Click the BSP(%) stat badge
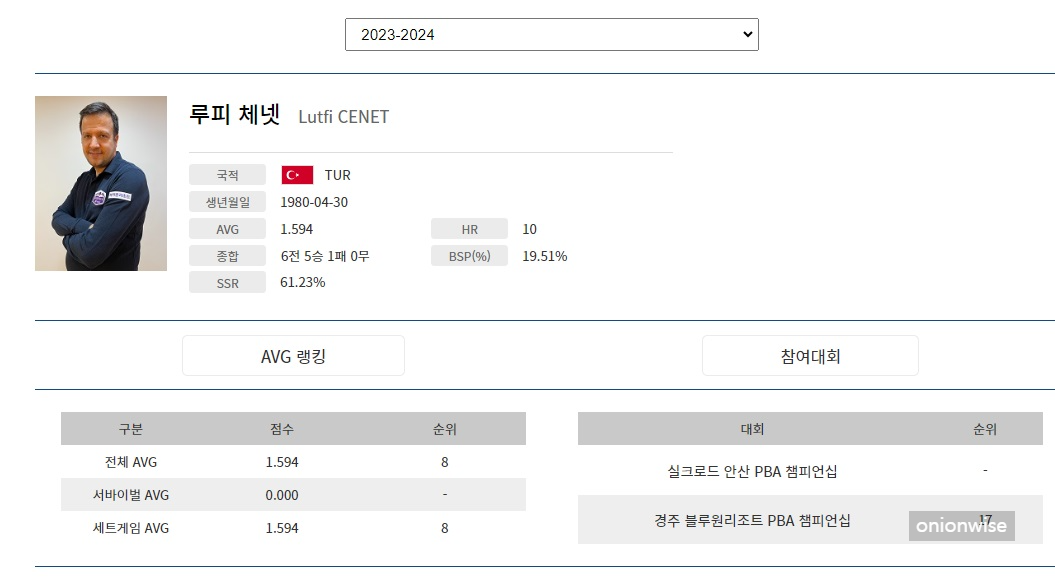This screenshot has height=581, width=1055. 469,255
